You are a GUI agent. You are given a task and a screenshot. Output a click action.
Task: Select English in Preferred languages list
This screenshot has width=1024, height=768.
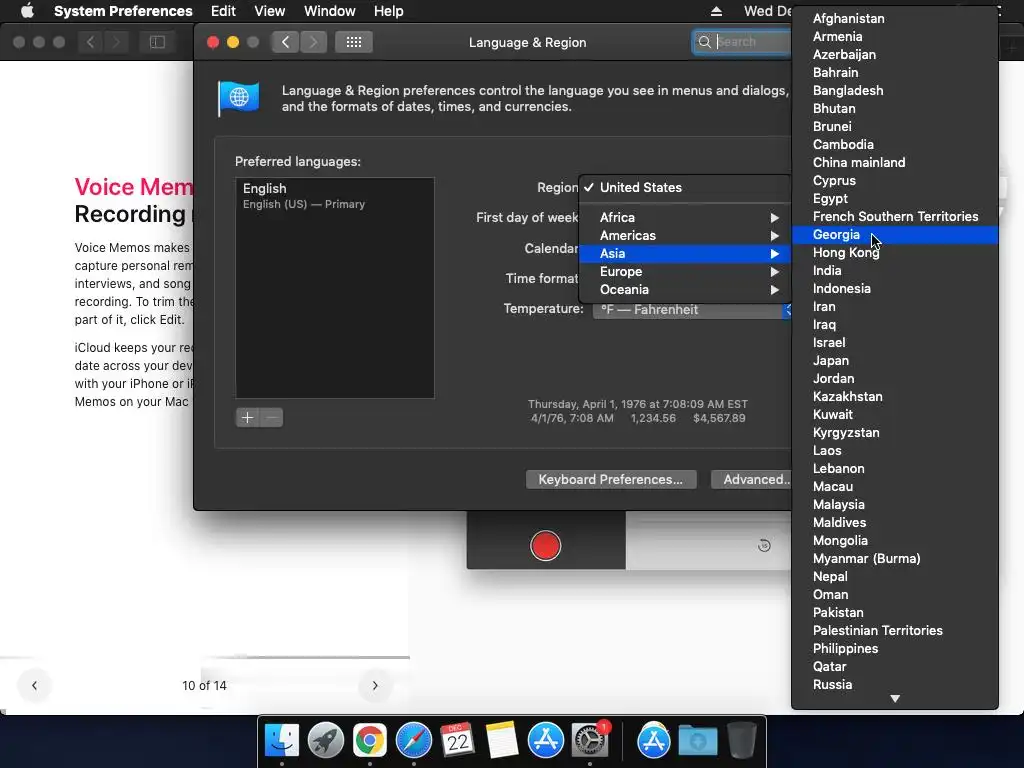(x=335, y=196)
